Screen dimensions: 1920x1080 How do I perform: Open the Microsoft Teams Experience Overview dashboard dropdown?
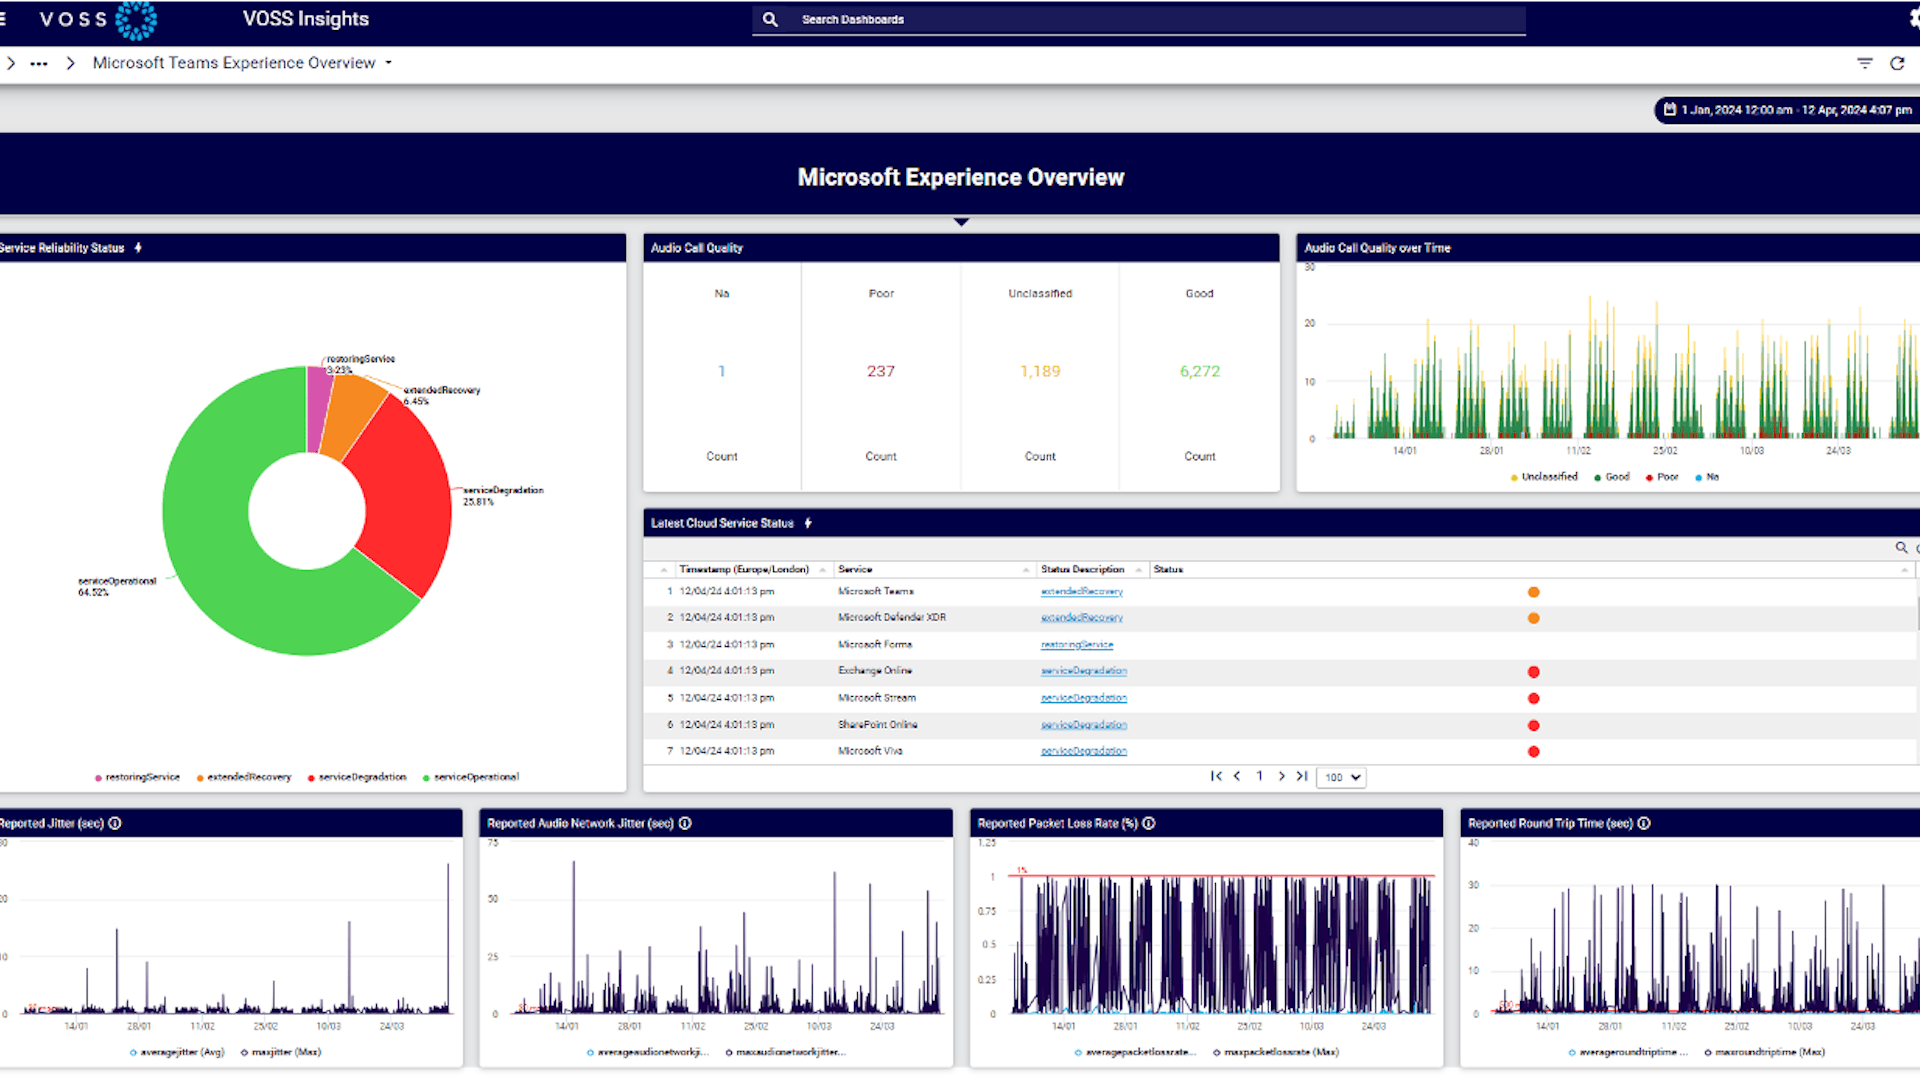389,63
